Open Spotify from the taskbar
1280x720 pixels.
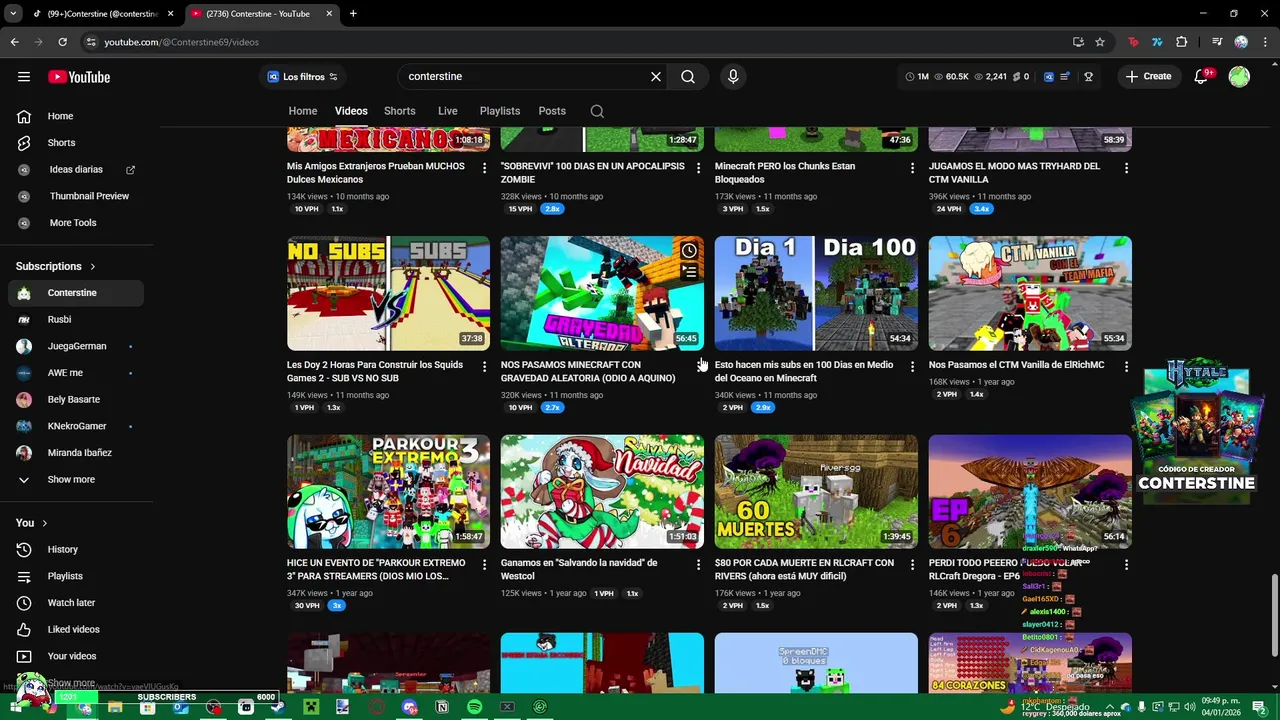pos(474,707)
